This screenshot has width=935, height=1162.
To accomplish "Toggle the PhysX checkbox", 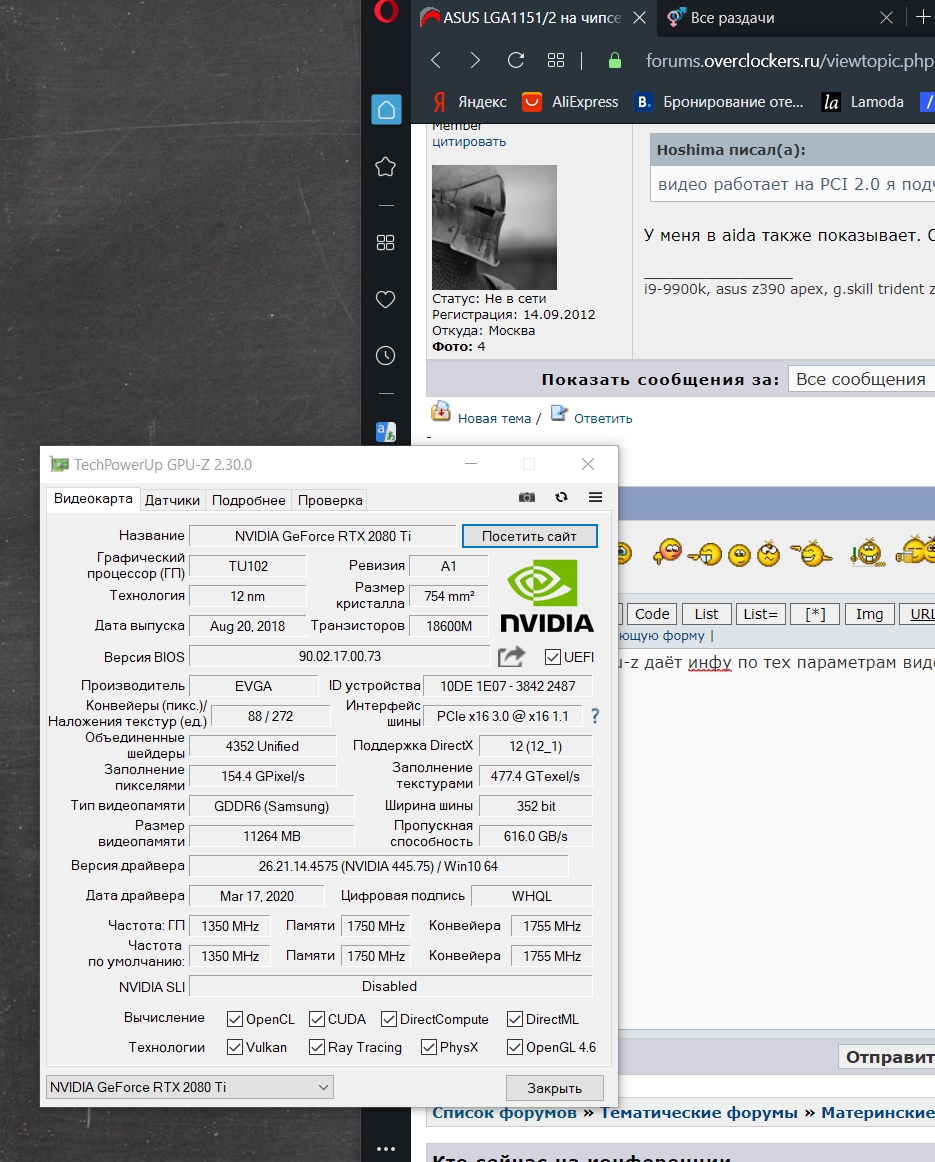I will [x=428, y=1047].
